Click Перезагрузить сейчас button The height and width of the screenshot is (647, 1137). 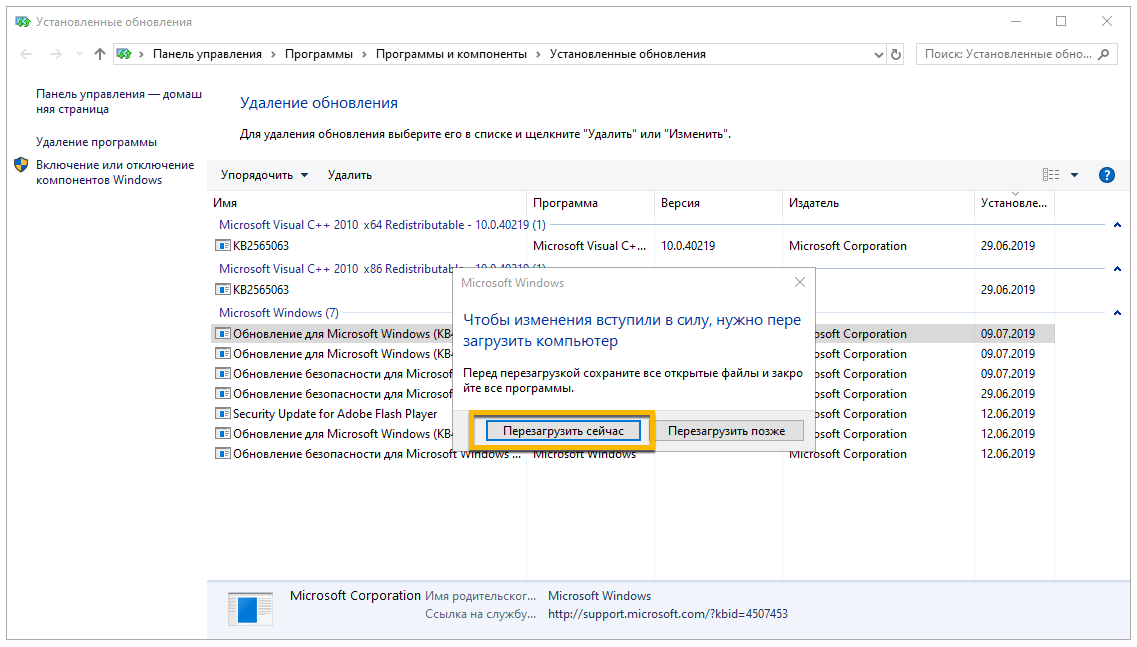click(x=563, y=431)
